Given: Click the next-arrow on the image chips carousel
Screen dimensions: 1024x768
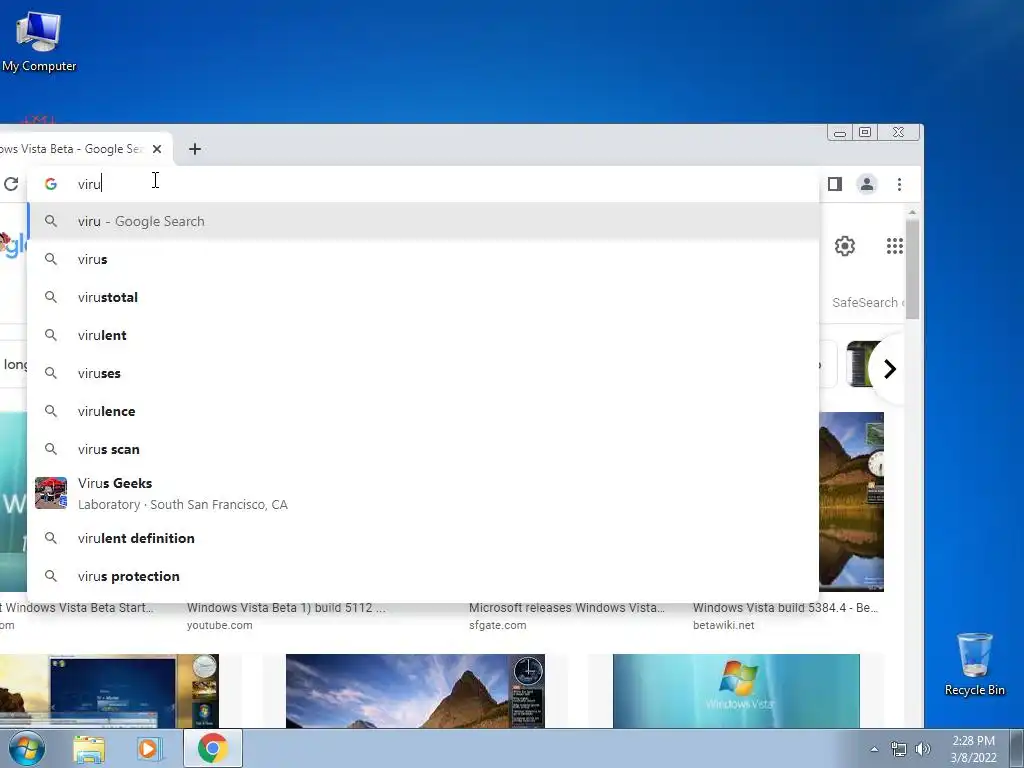Looking at the screenshot, I should tap(889, 369).
